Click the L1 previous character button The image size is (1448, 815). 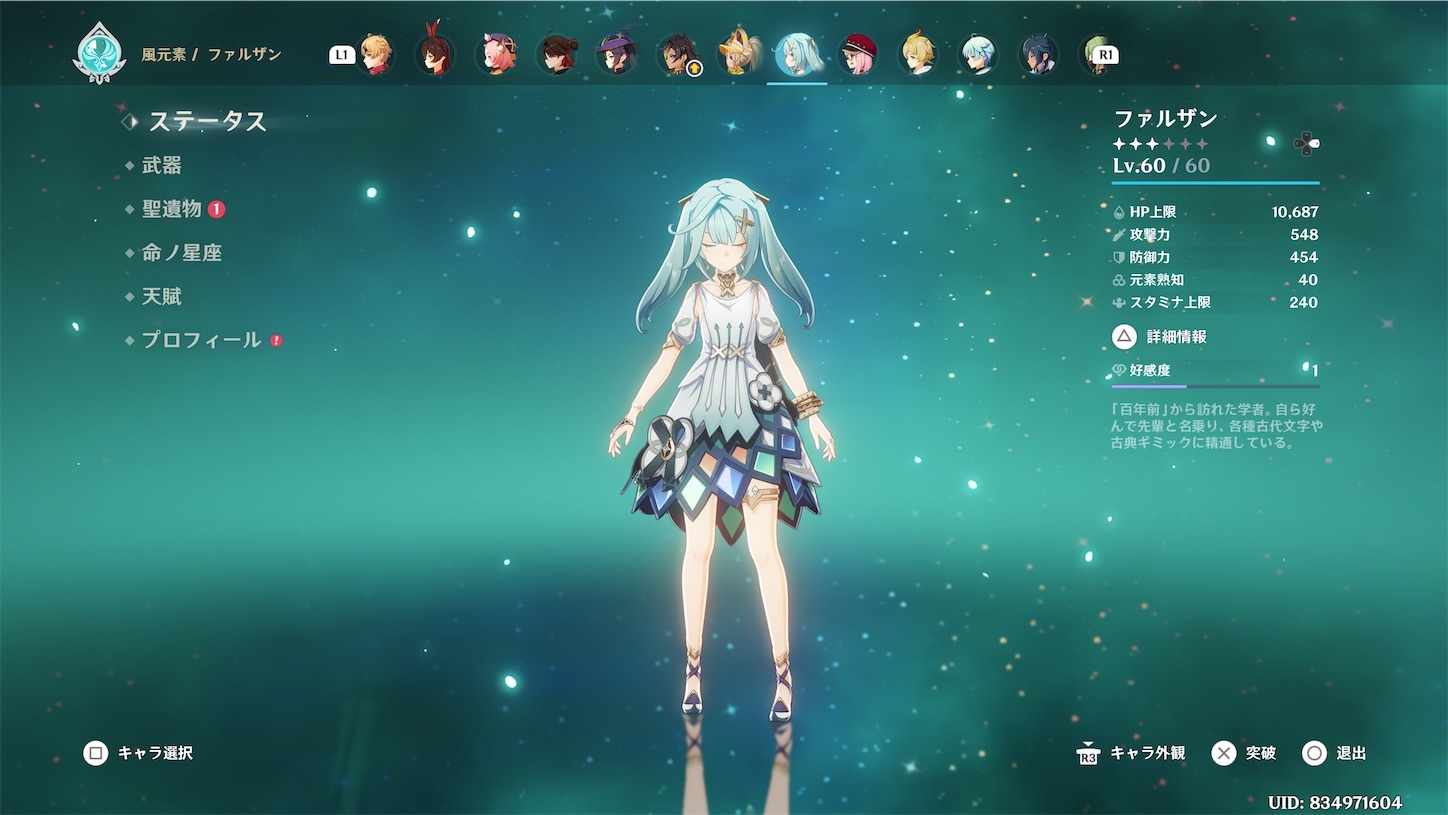tap(342, 55)
